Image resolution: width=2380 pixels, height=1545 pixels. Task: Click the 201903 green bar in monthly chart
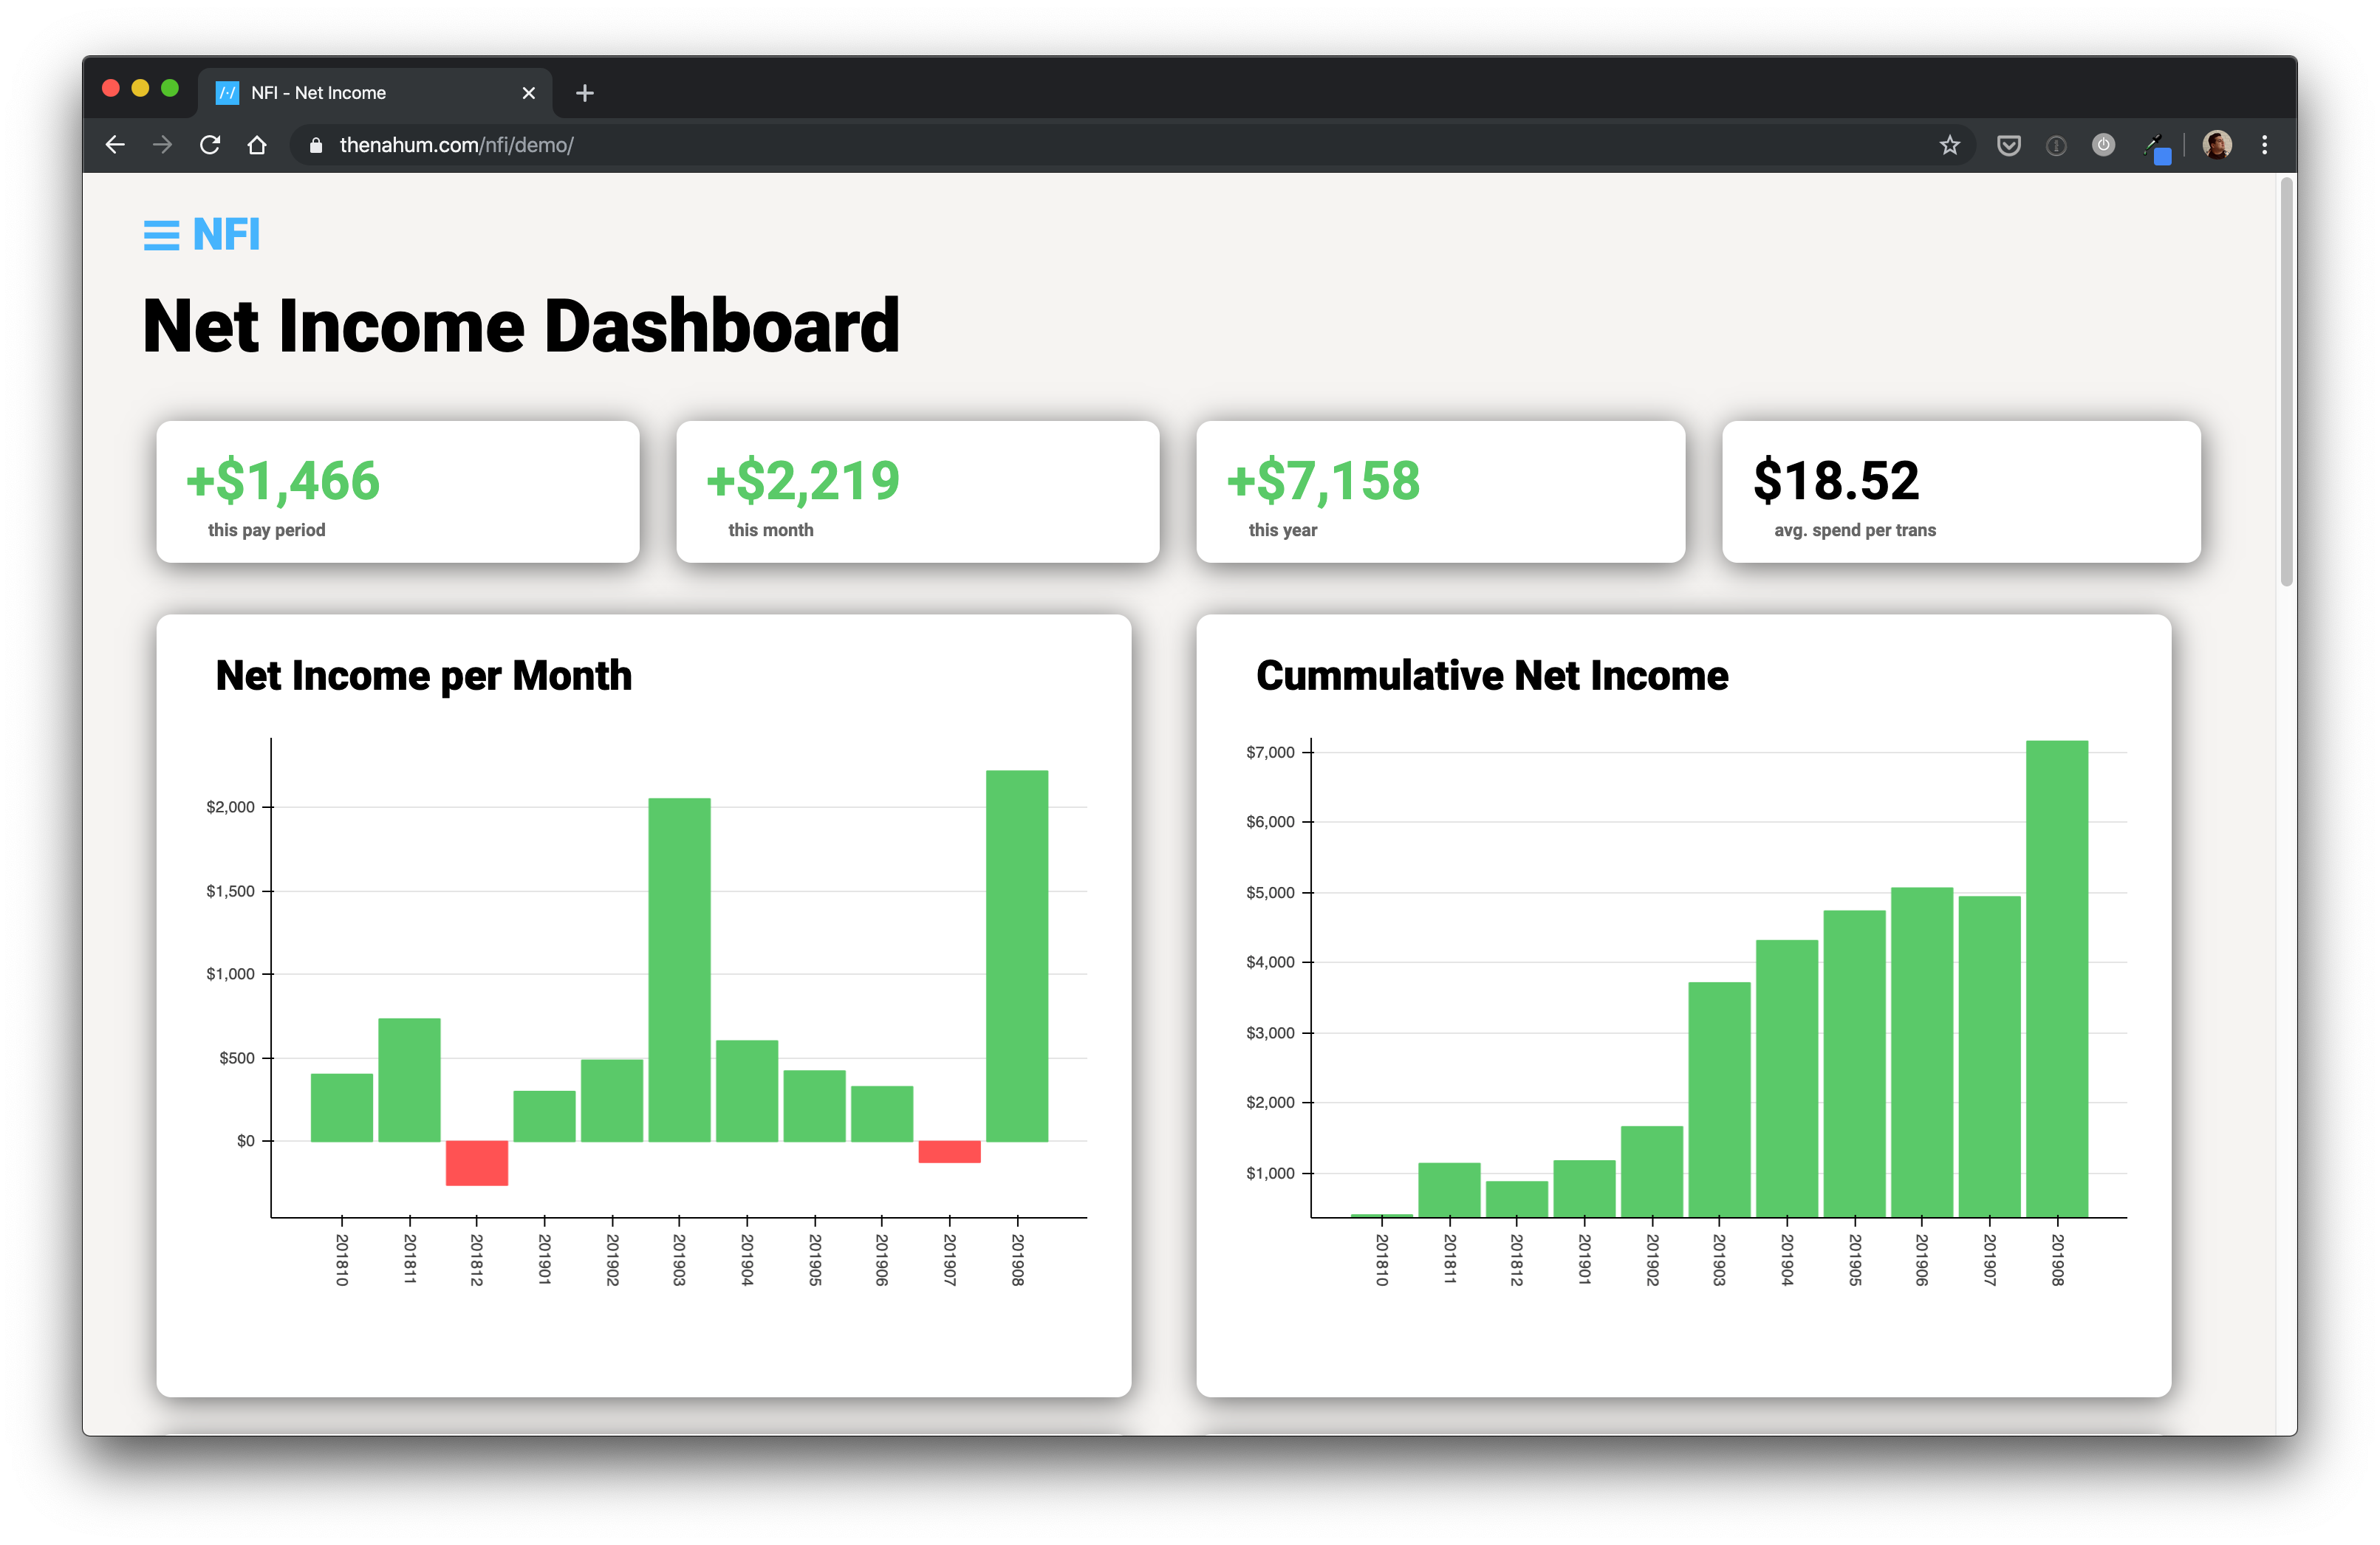[x=679, y=968]
